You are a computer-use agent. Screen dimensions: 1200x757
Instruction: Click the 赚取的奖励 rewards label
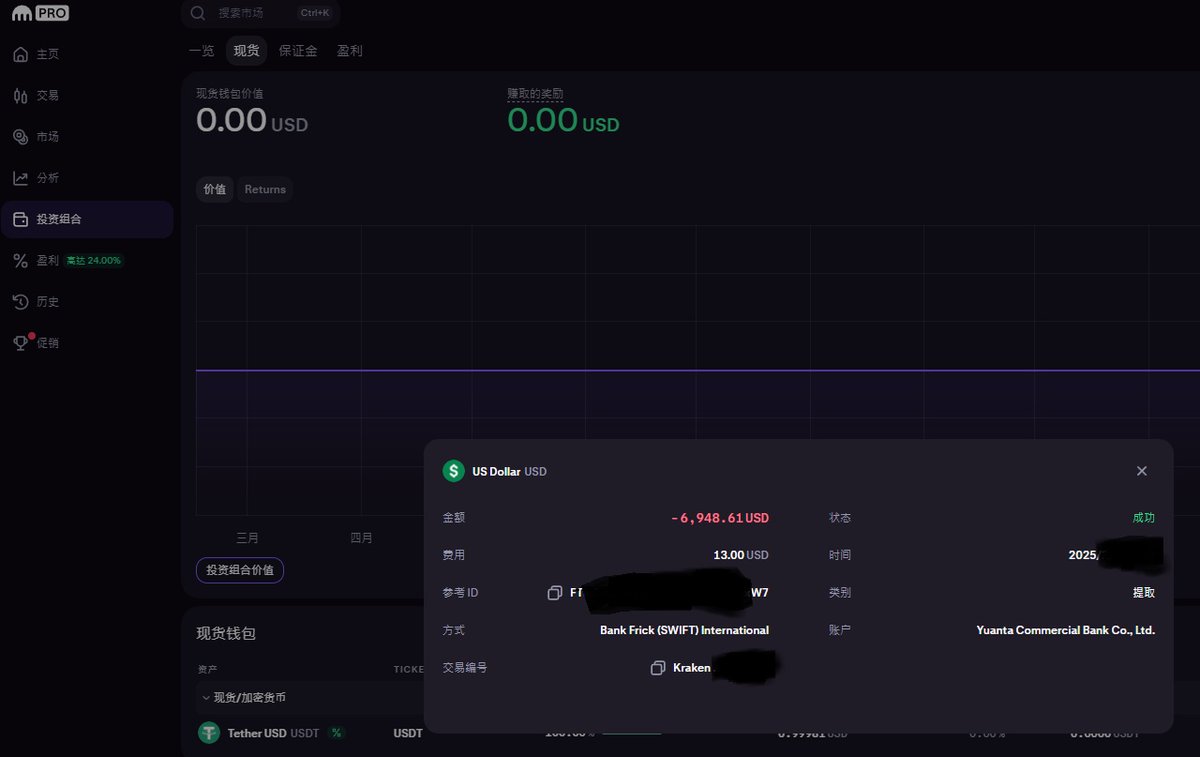click(x=535, y=93)
